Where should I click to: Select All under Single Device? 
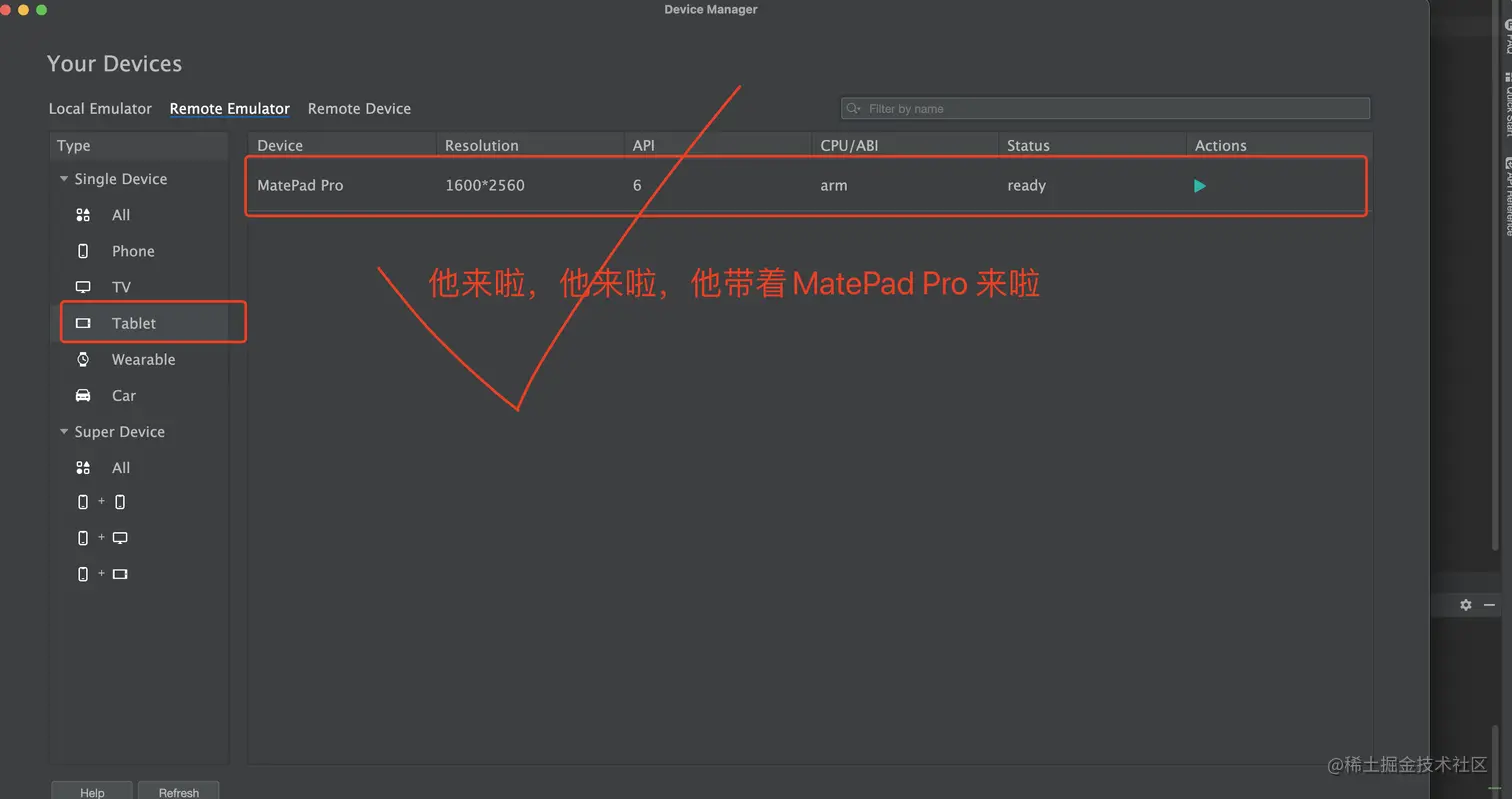coord(139,215)
